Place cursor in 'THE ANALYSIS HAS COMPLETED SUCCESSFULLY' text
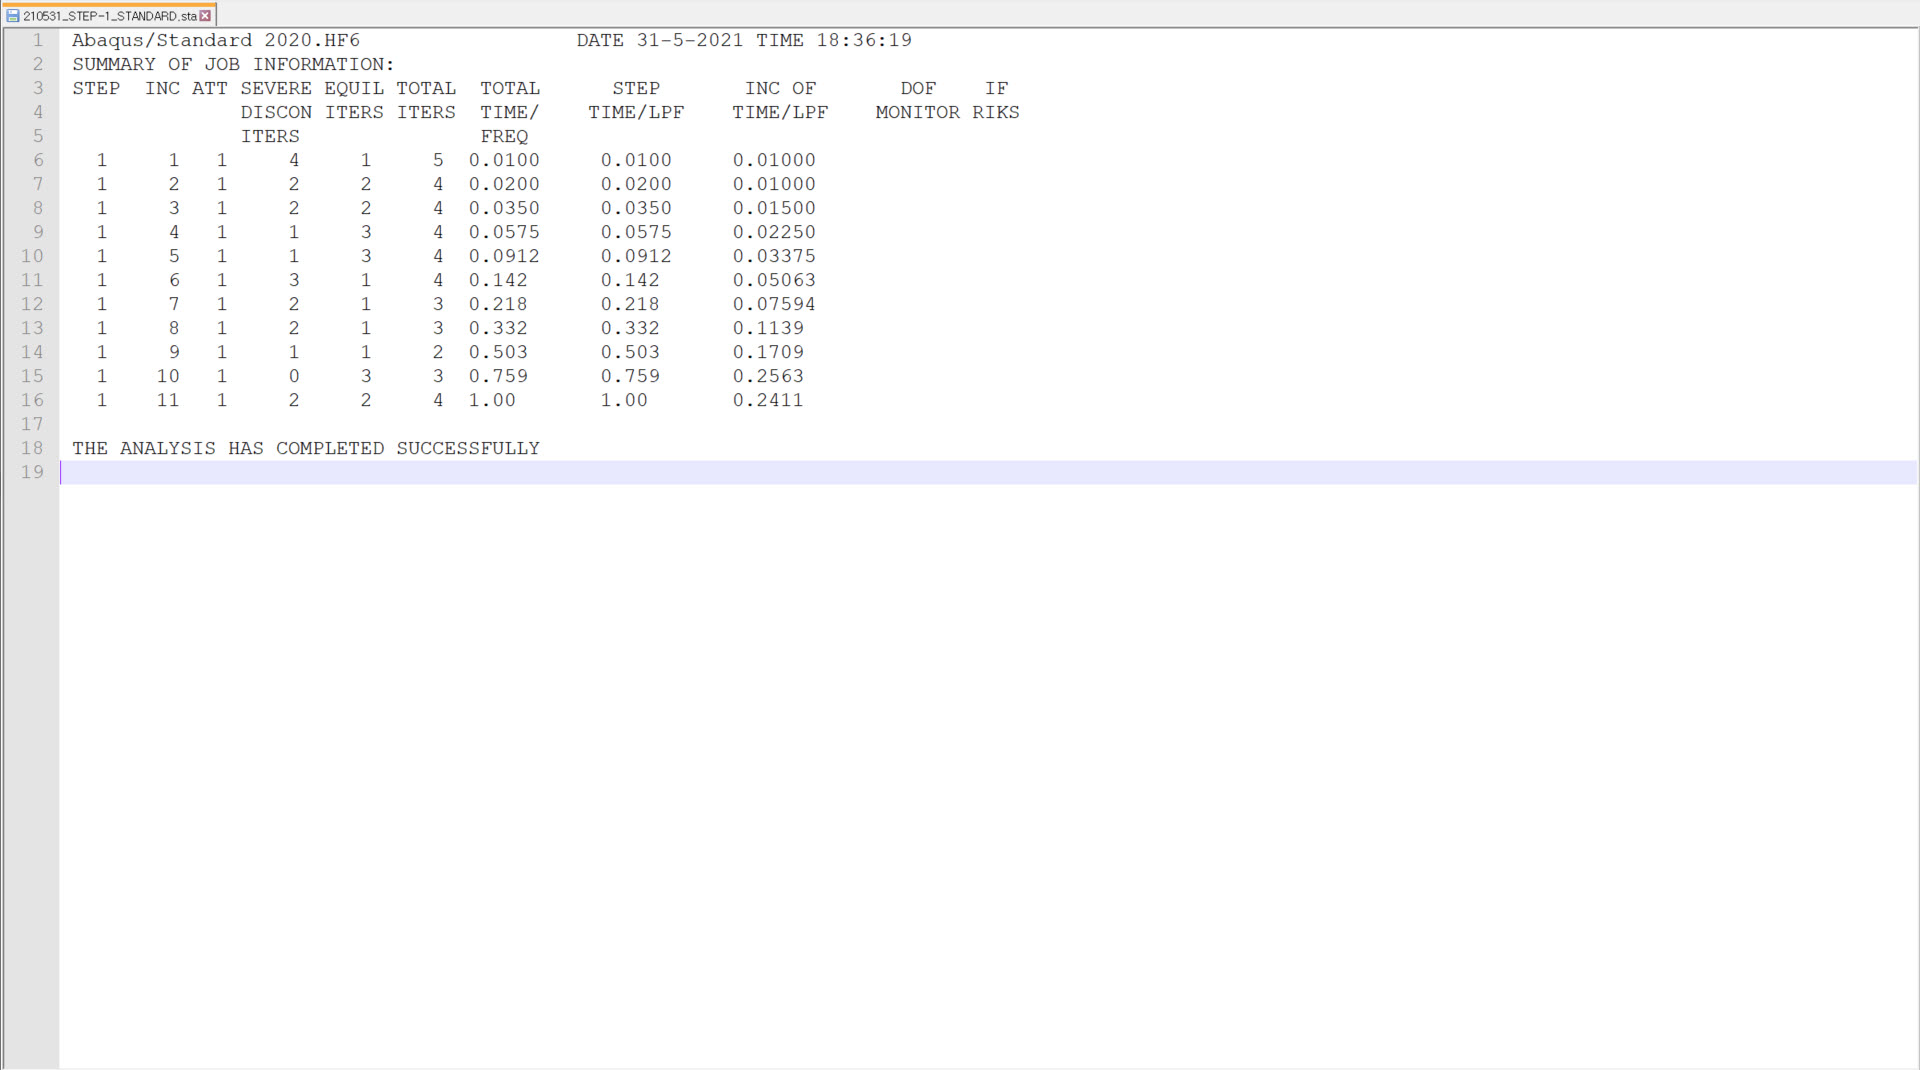 click(306, 448)
